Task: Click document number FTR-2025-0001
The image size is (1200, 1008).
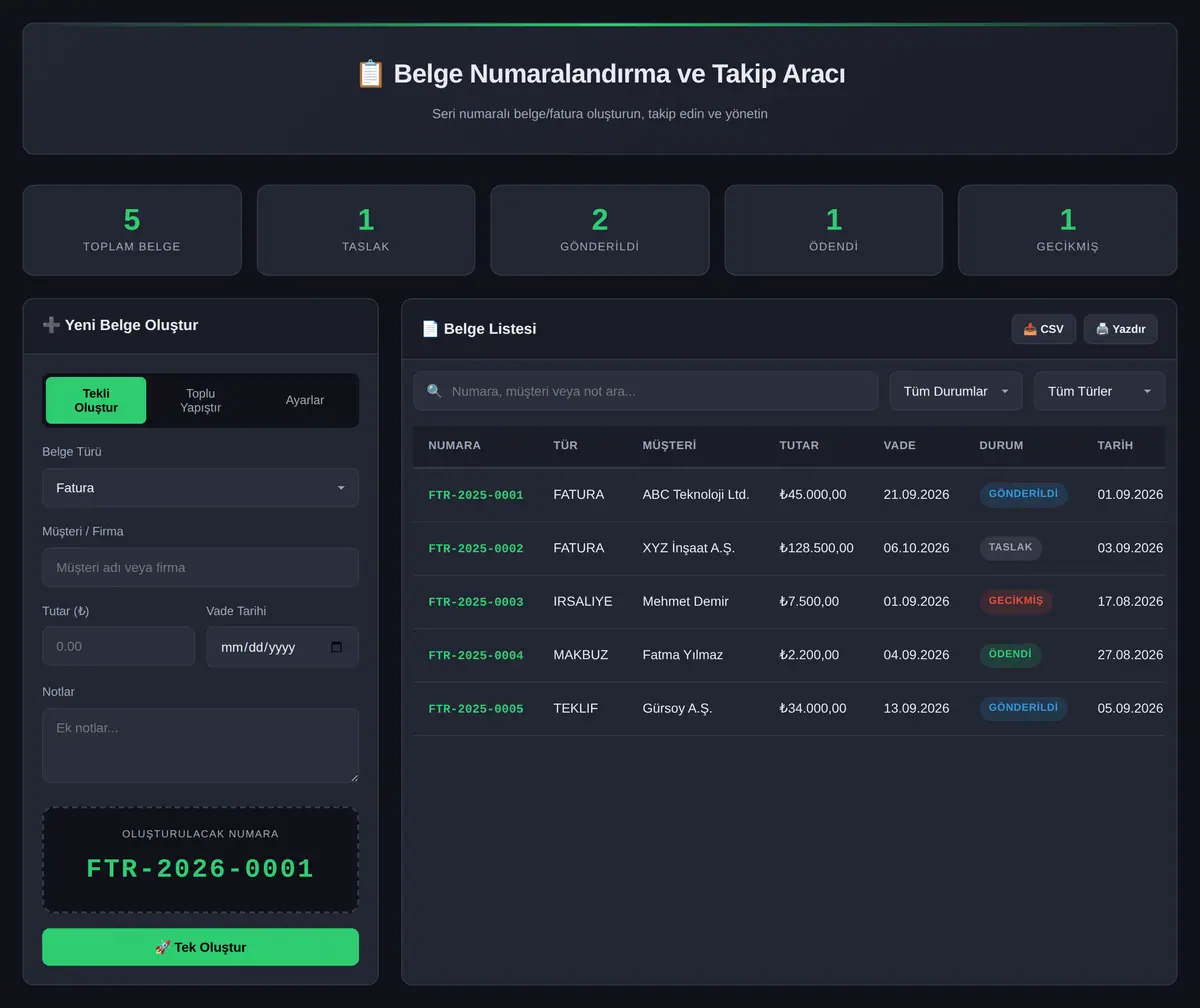Action: pos(476,495)
